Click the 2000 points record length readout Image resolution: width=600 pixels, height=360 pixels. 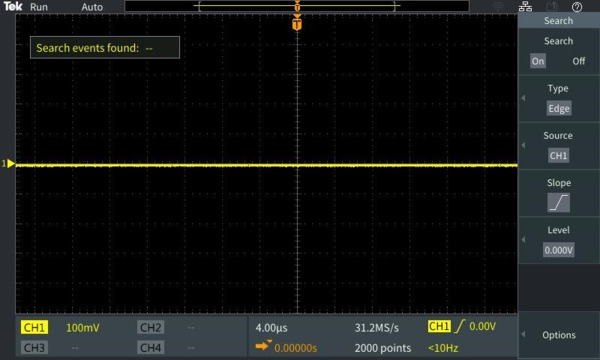click(383, 348)
